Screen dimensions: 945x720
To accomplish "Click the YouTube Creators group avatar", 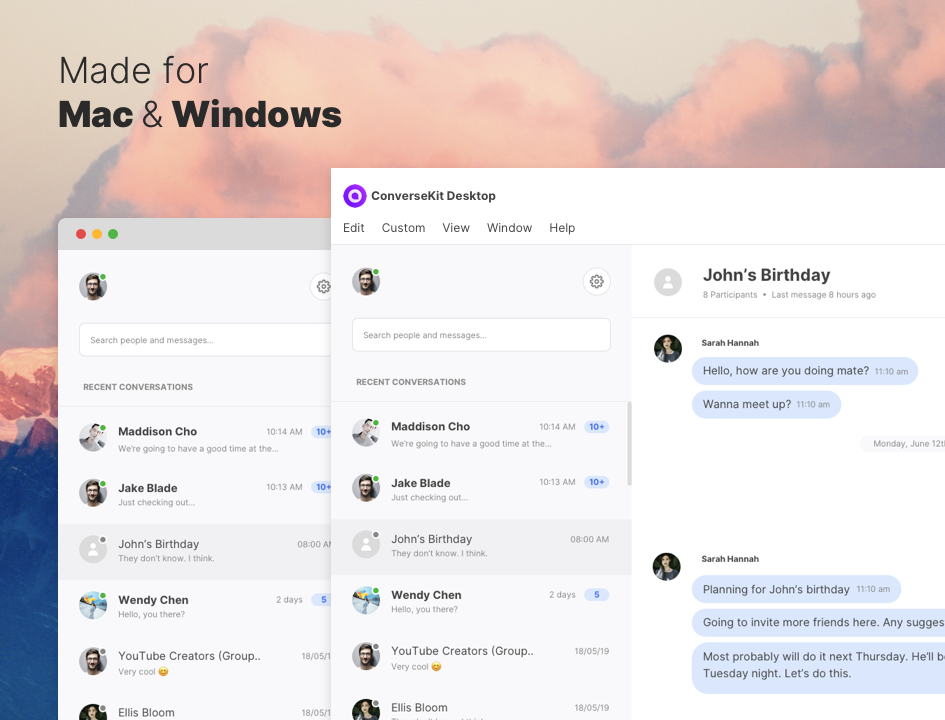I will click(x=366, y=657).
